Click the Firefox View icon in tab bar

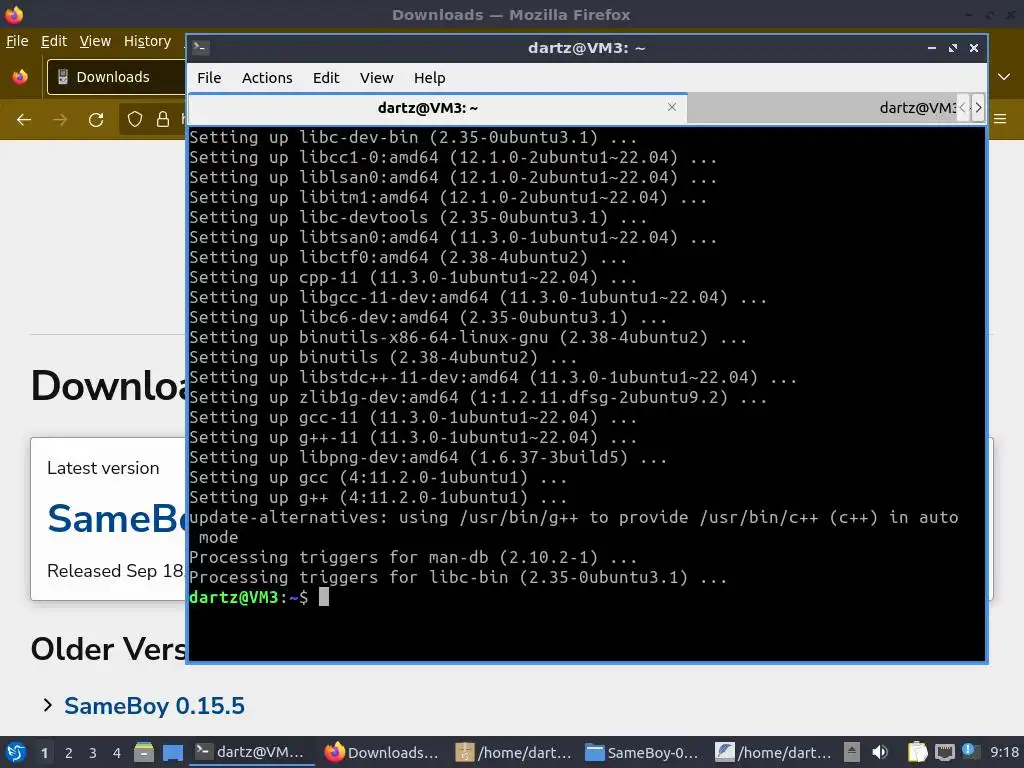click(20, 77)
